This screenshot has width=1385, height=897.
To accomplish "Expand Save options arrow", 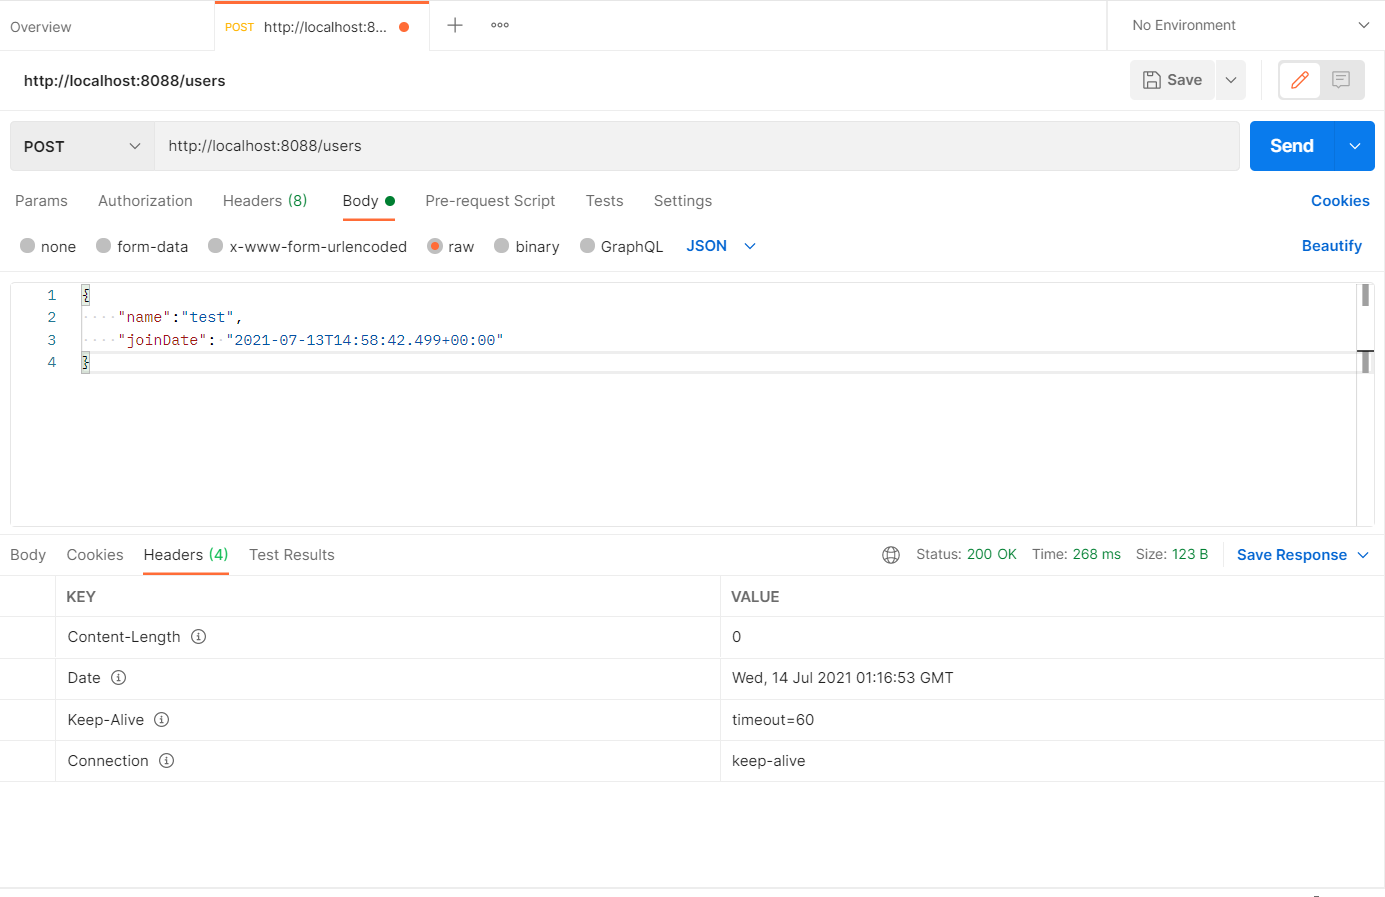I will pyautogui.click(x=1231, y=80).
